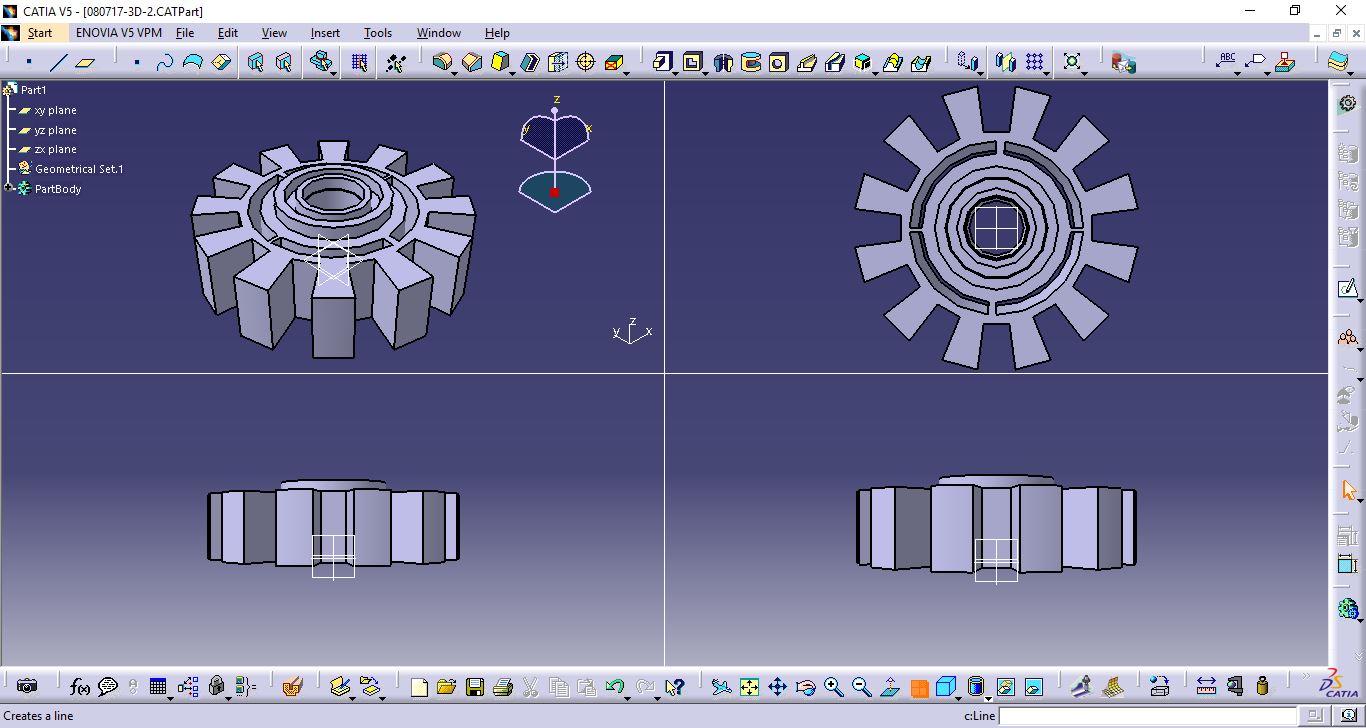
Task: Select the Fly Mode icon
Action: point(721,687)
